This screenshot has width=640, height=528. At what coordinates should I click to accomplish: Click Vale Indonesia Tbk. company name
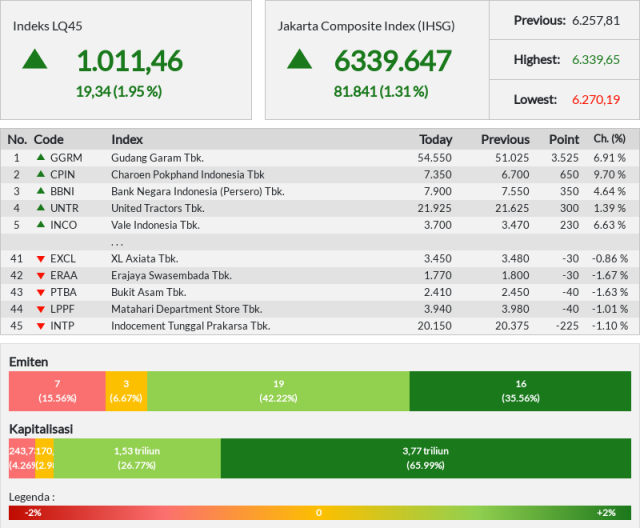[x=155, y=225]
